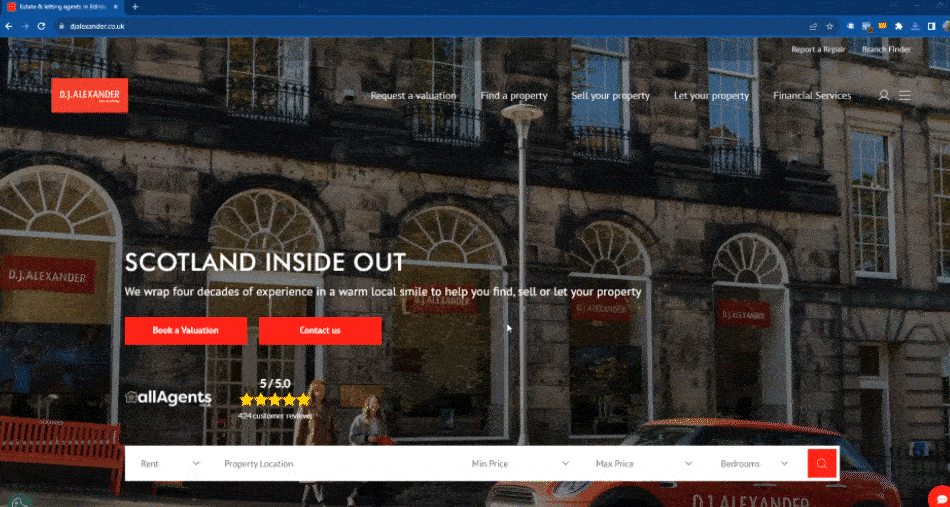The height and width of the screenshot is (507, 950).
Task: Click the user account icon
Action: point(884,96)
